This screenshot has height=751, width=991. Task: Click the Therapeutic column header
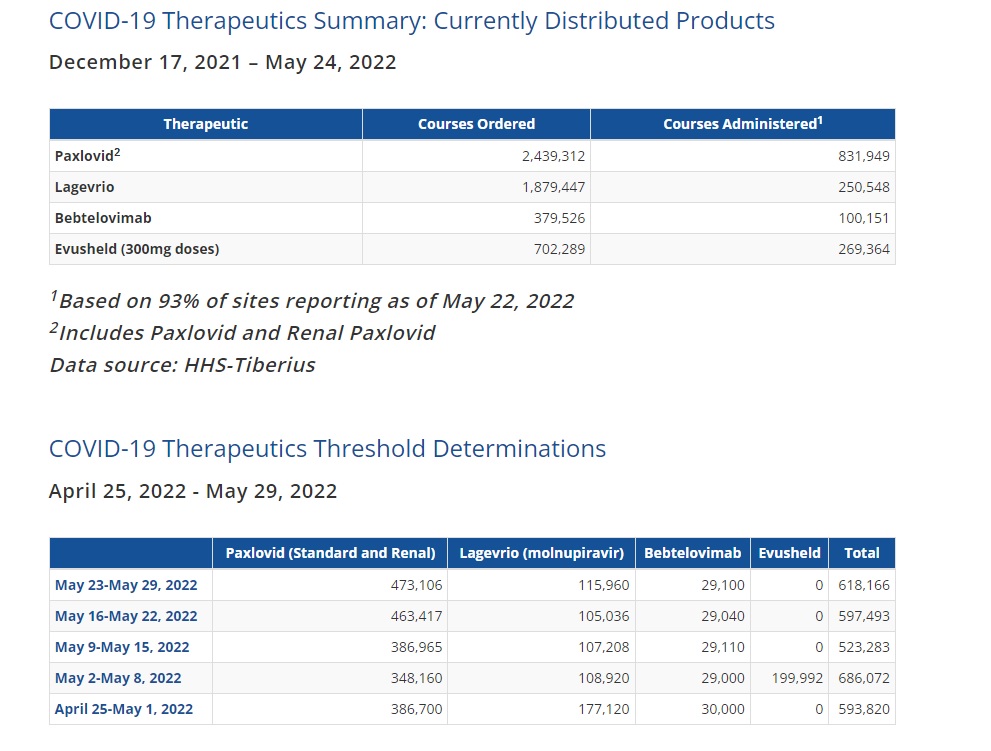point(206,124)
